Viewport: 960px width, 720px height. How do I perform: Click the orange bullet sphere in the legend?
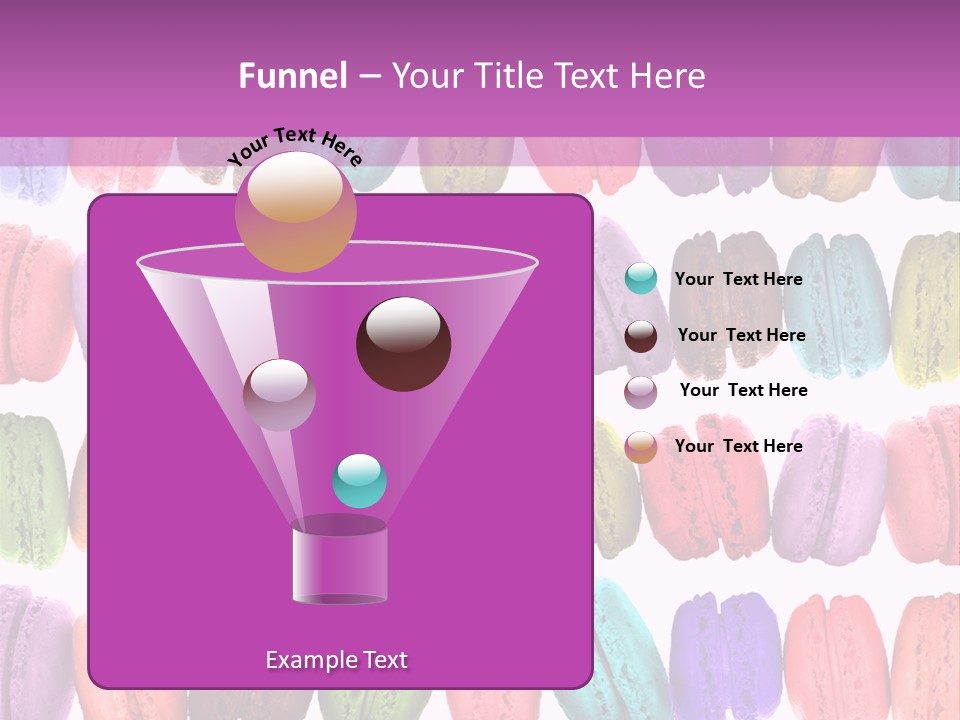pyautogui.click(x=641, y=446)
